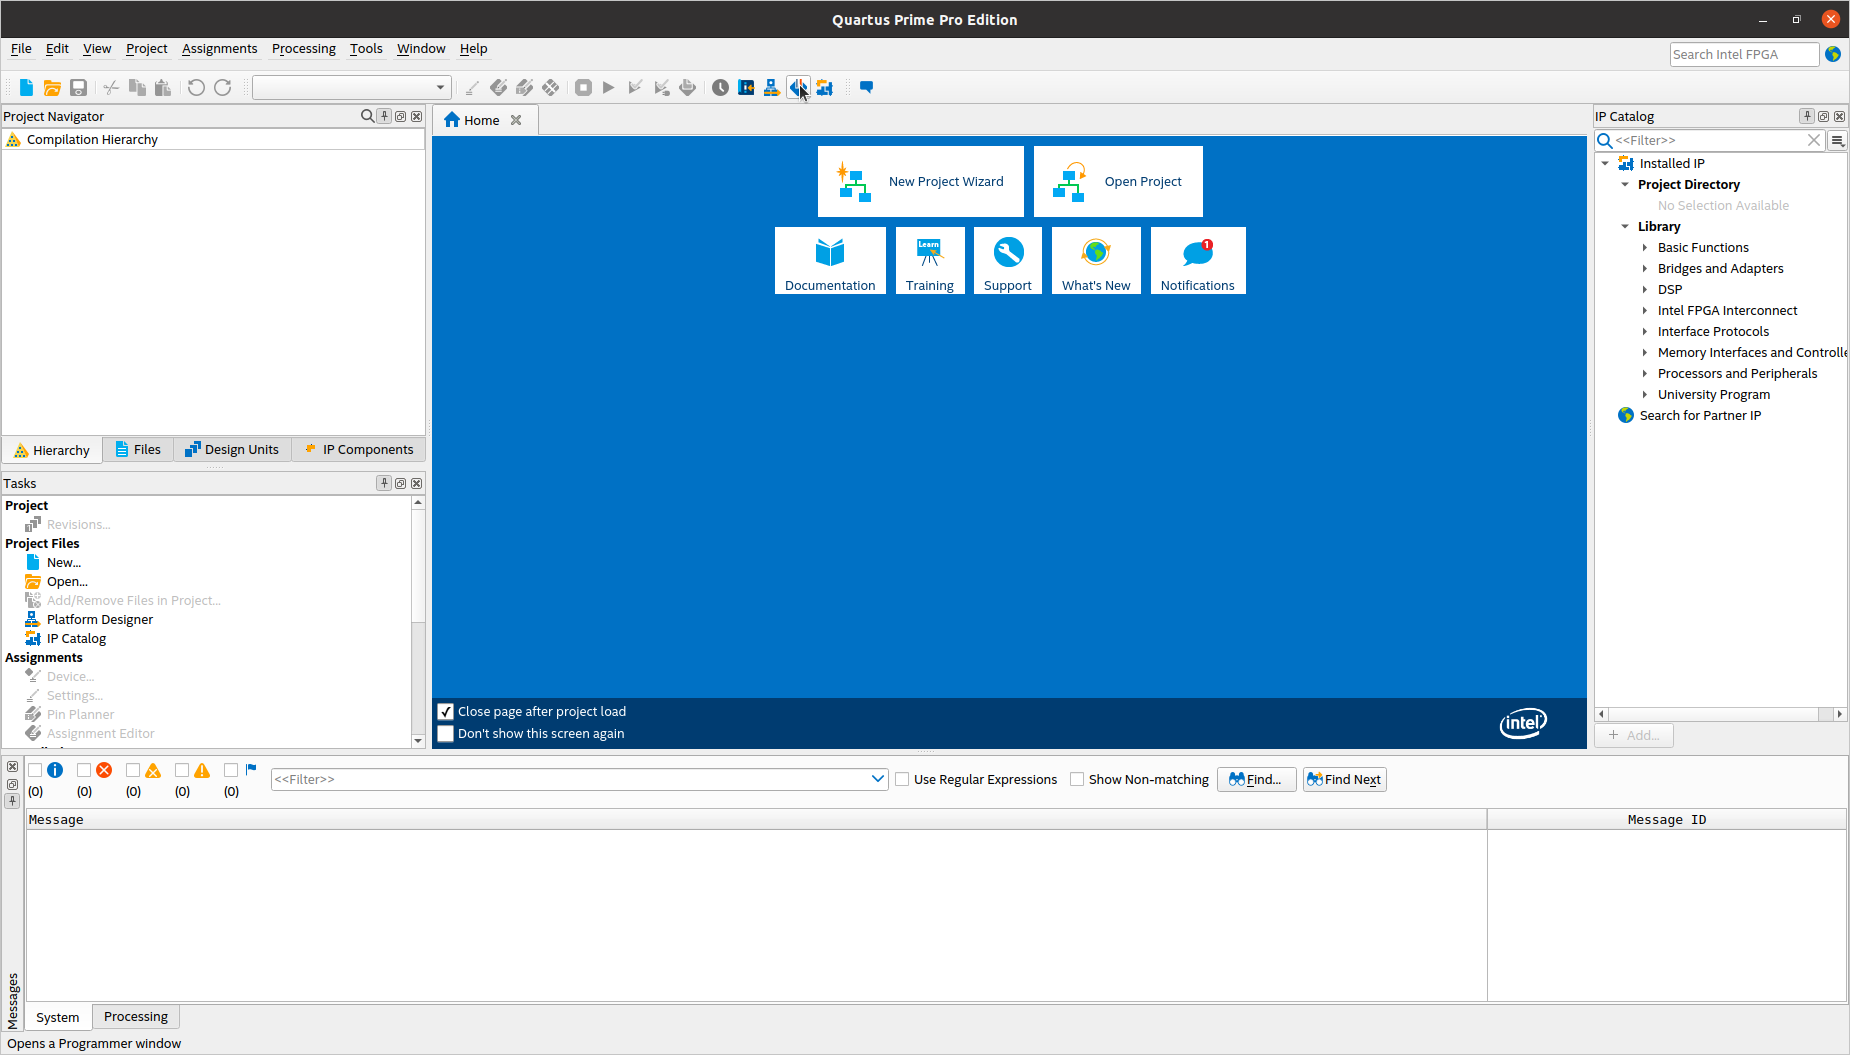Click the Tasks panel vertical scrollbar
This screenshot has width=1850, height=1055.
(418, 566)
